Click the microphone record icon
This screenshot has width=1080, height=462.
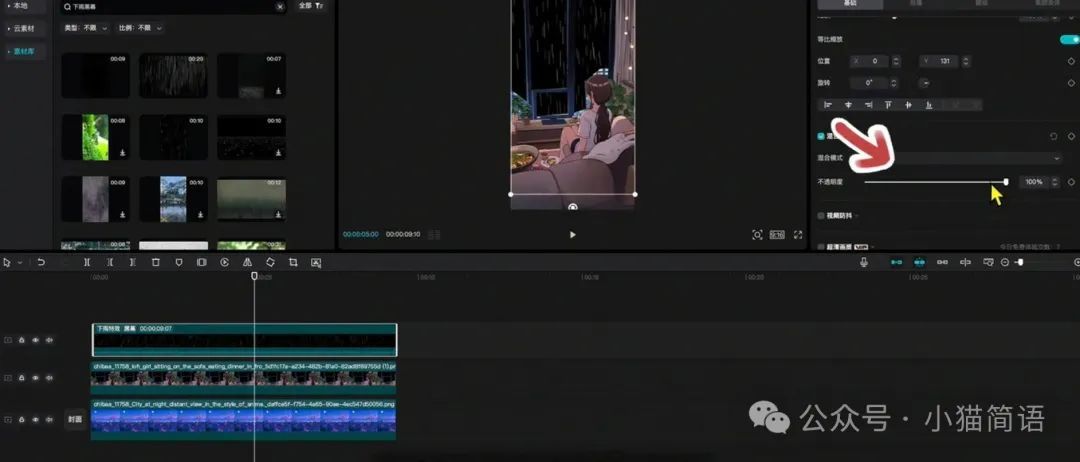[864, 262]
